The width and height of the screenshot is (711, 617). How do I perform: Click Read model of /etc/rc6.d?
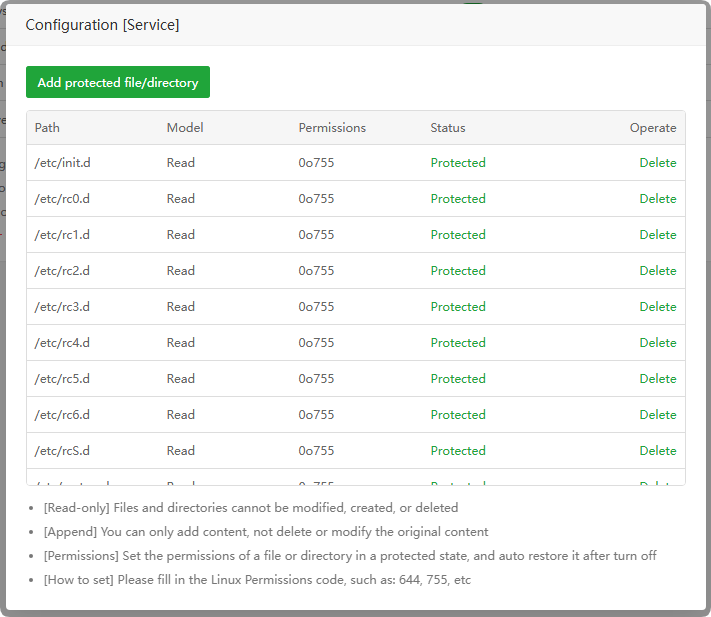181,415
